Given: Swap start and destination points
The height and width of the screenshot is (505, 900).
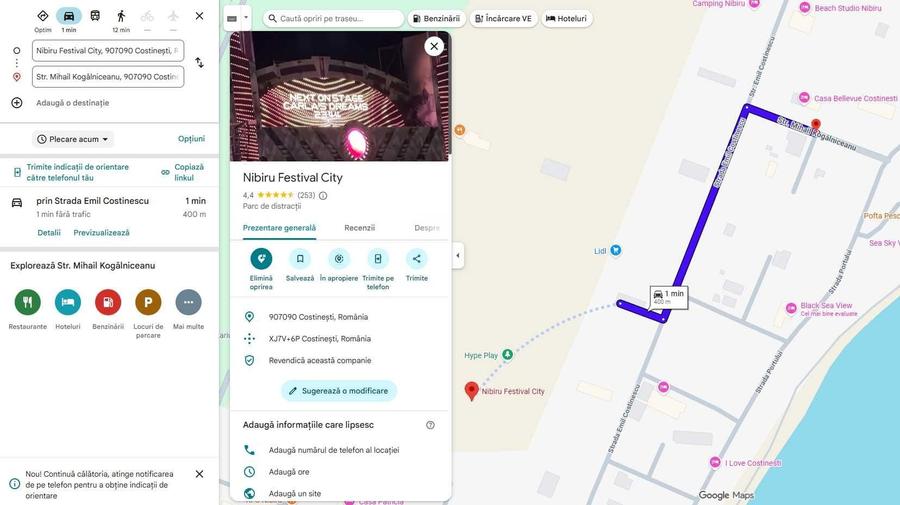Looking at the screenshot, I should pos(199,63).
